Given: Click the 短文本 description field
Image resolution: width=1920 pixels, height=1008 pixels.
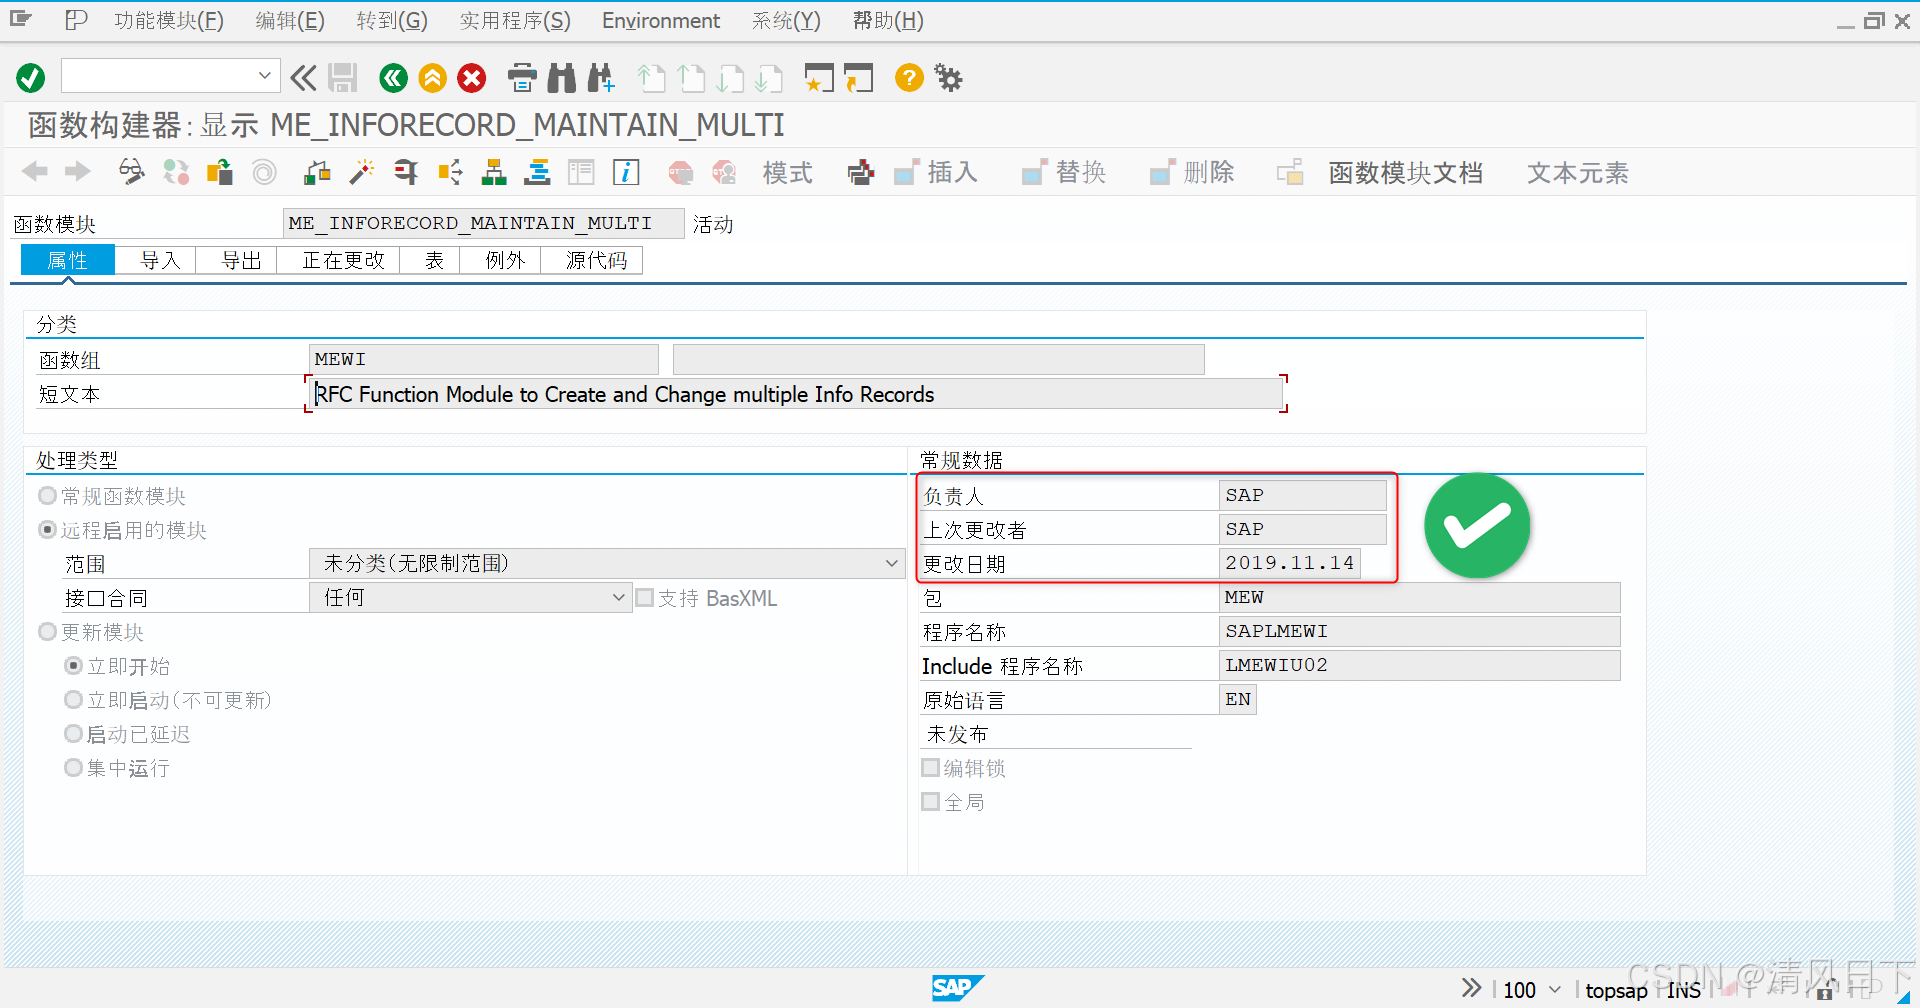Looking at the screenshot, I should tap(796, 394).
